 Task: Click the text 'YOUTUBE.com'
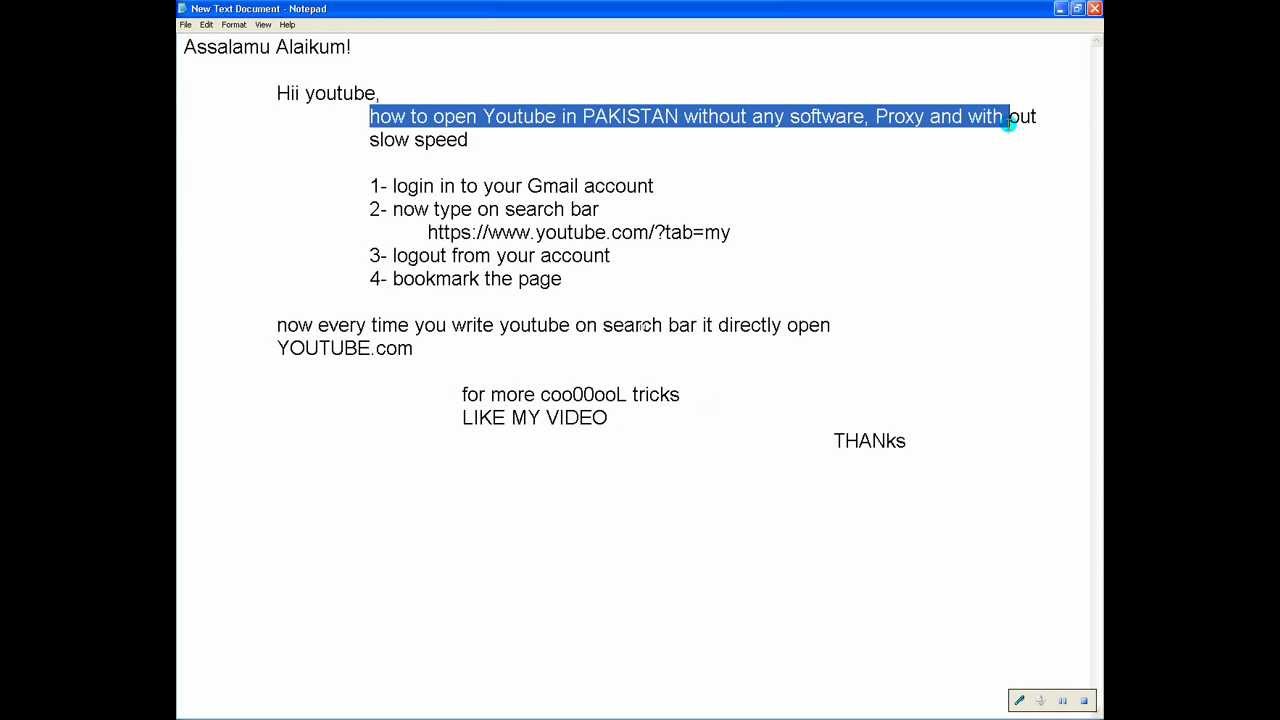click(344, 348)
